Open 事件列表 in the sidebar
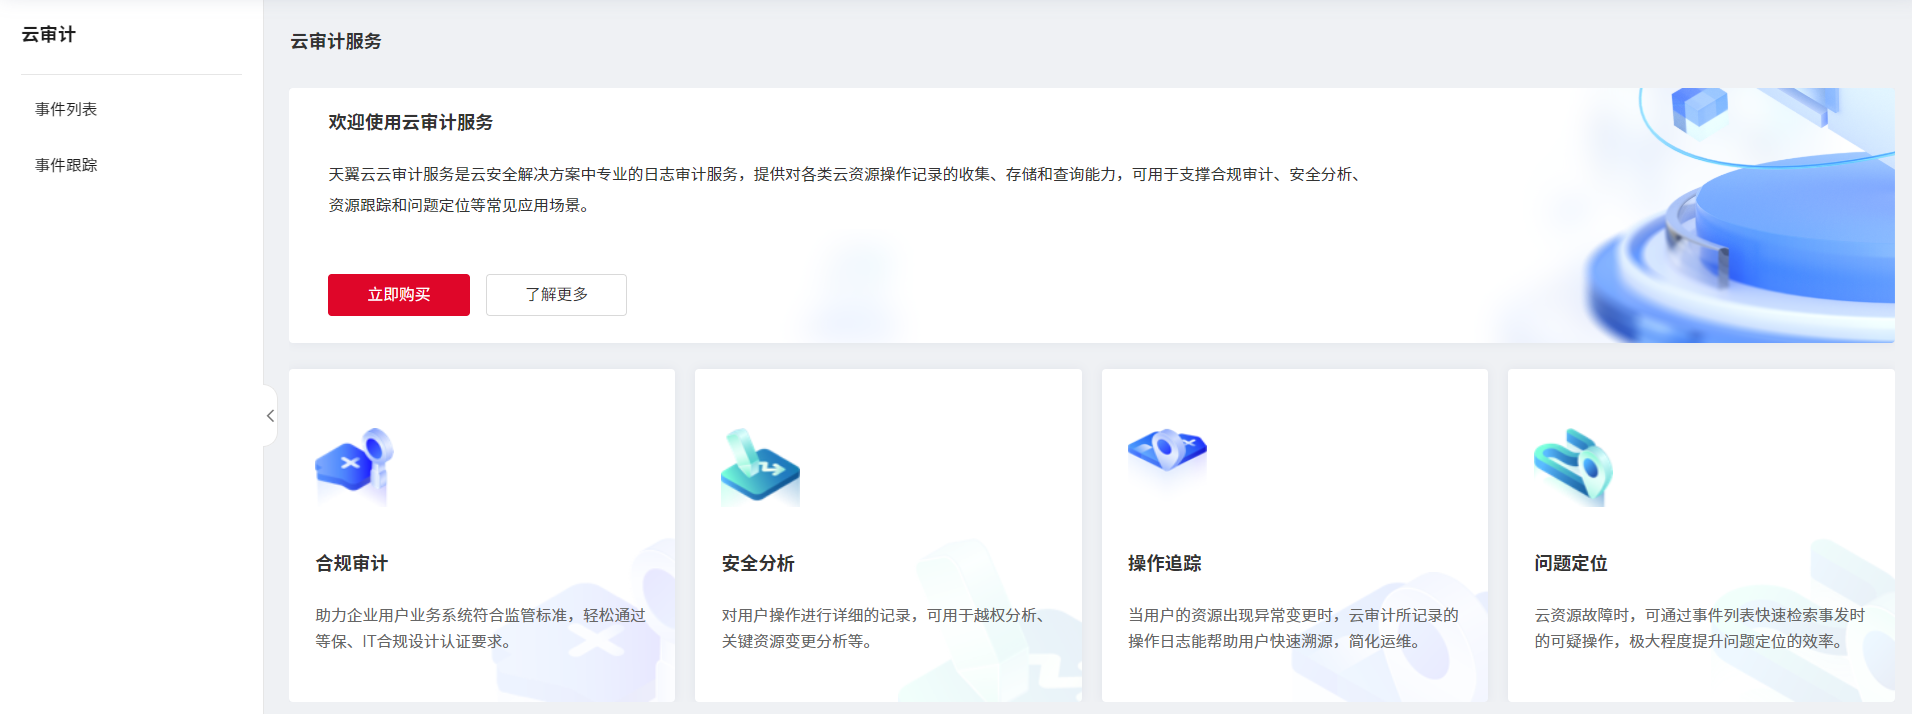Image resolution: width=1912 pixels, height=714 pixels. coord(66,109)
